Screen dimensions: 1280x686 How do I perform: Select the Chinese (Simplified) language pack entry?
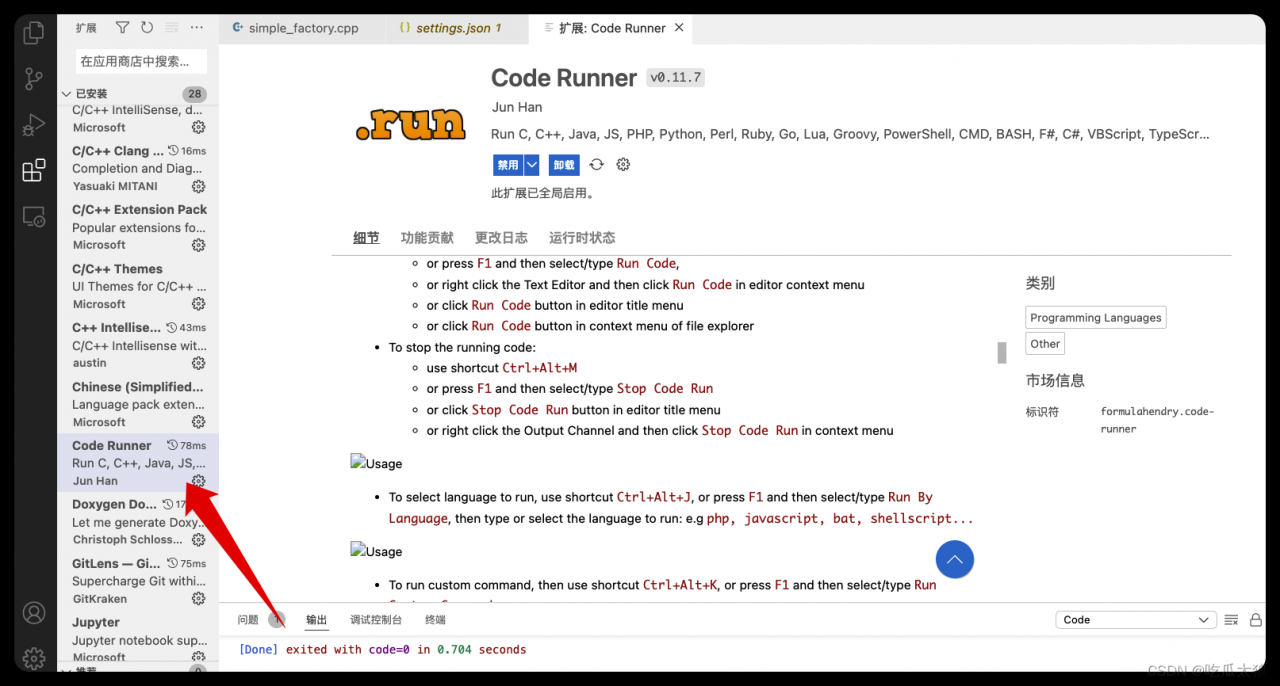click(138, 404)
